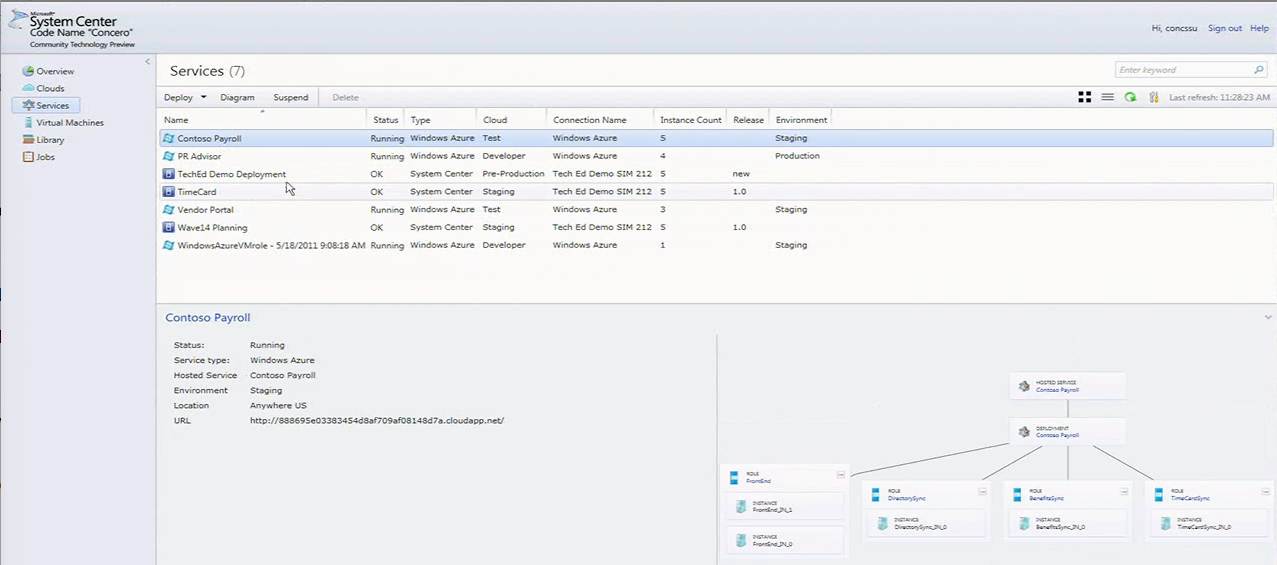Go to the Clouds section
The image size is (1277, 565).
(50, 89)
